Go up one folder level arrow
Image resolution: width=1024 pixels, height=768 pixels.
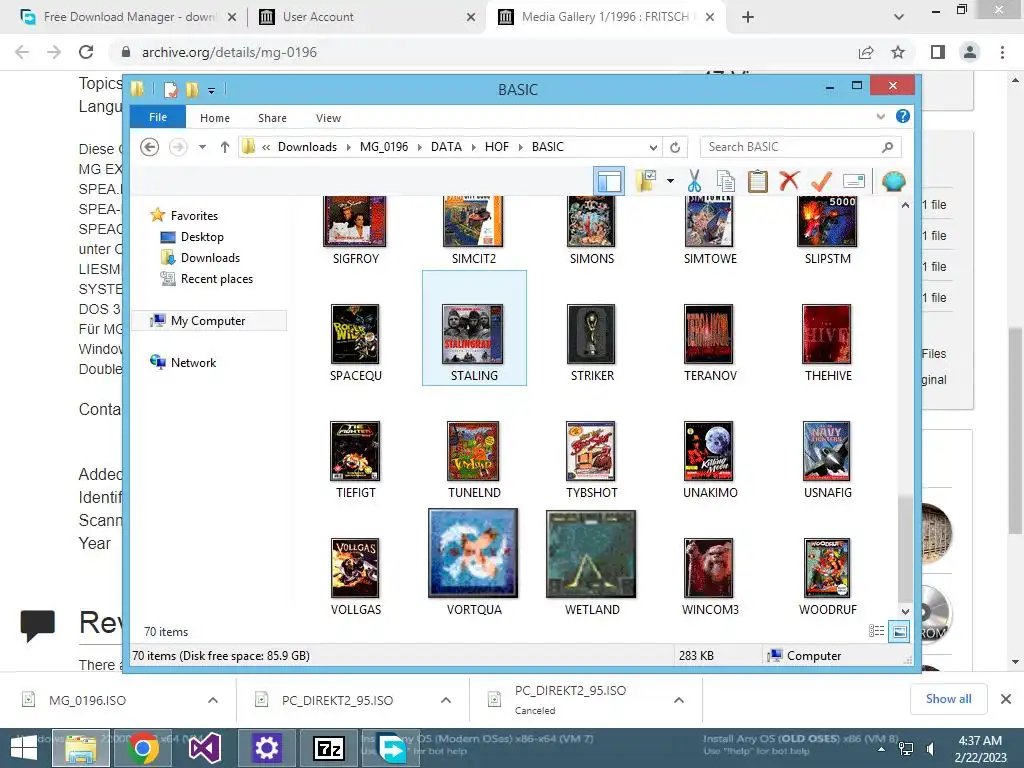(225, 147)
